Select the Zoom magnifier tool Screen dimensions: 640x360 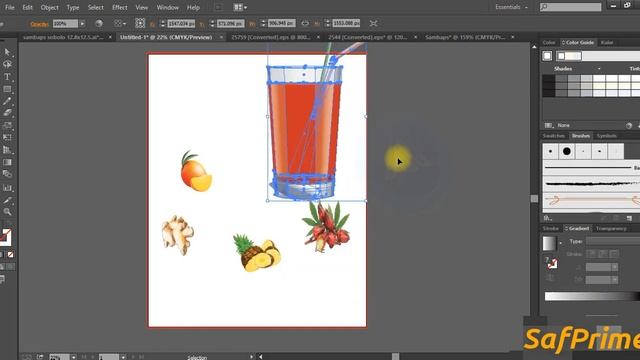7,212
